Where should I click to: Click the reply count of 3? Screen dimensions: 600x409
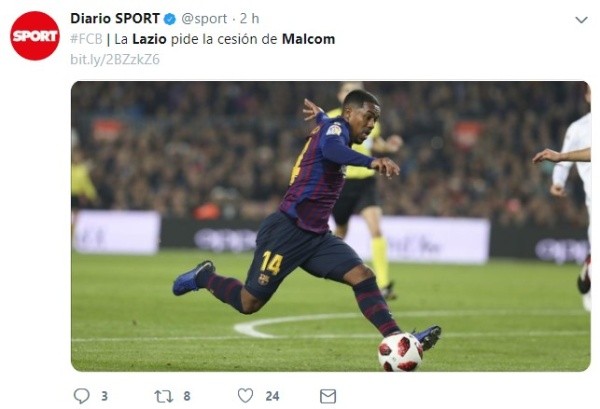pos(104,396)
